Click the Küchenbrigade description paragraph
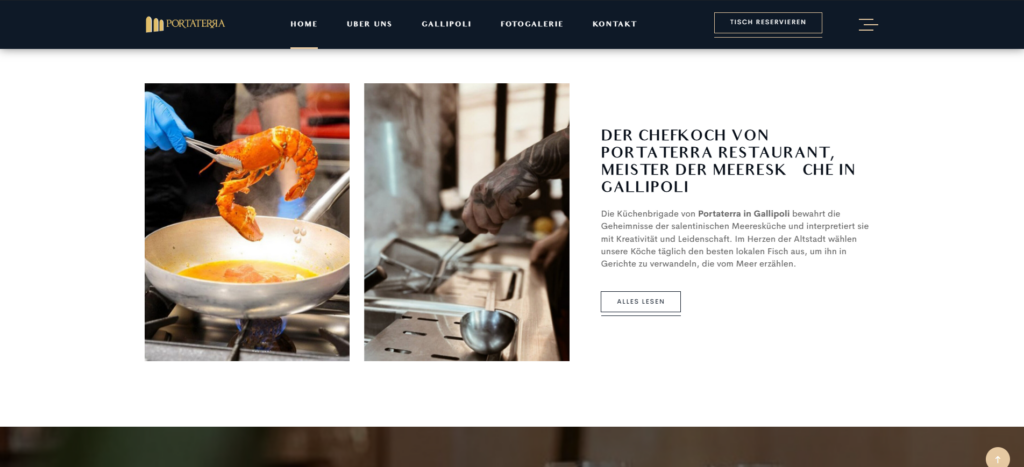 point(735,238)
